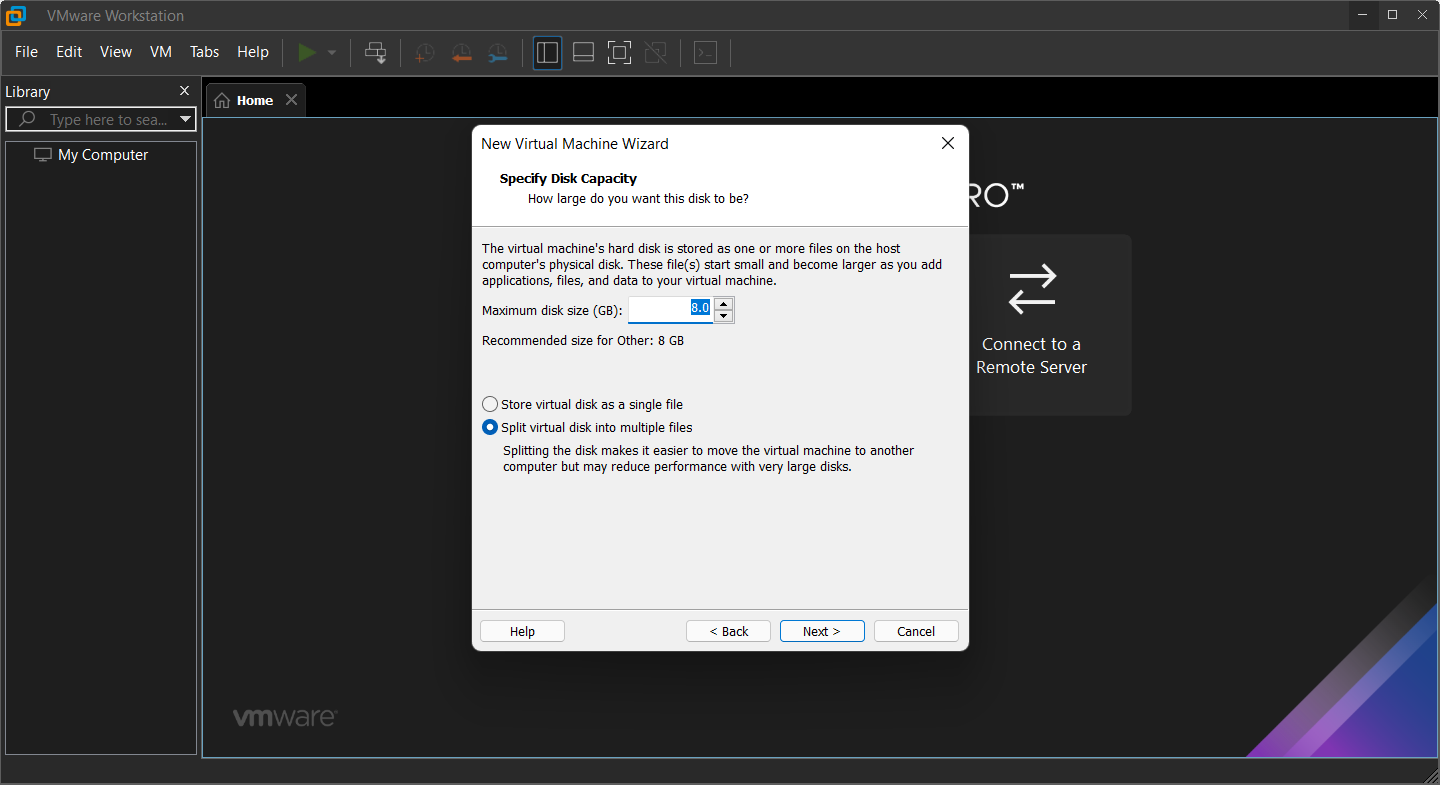1440x785 pixels.
Task: Open the Tabs menu
Action: point(205,52)
